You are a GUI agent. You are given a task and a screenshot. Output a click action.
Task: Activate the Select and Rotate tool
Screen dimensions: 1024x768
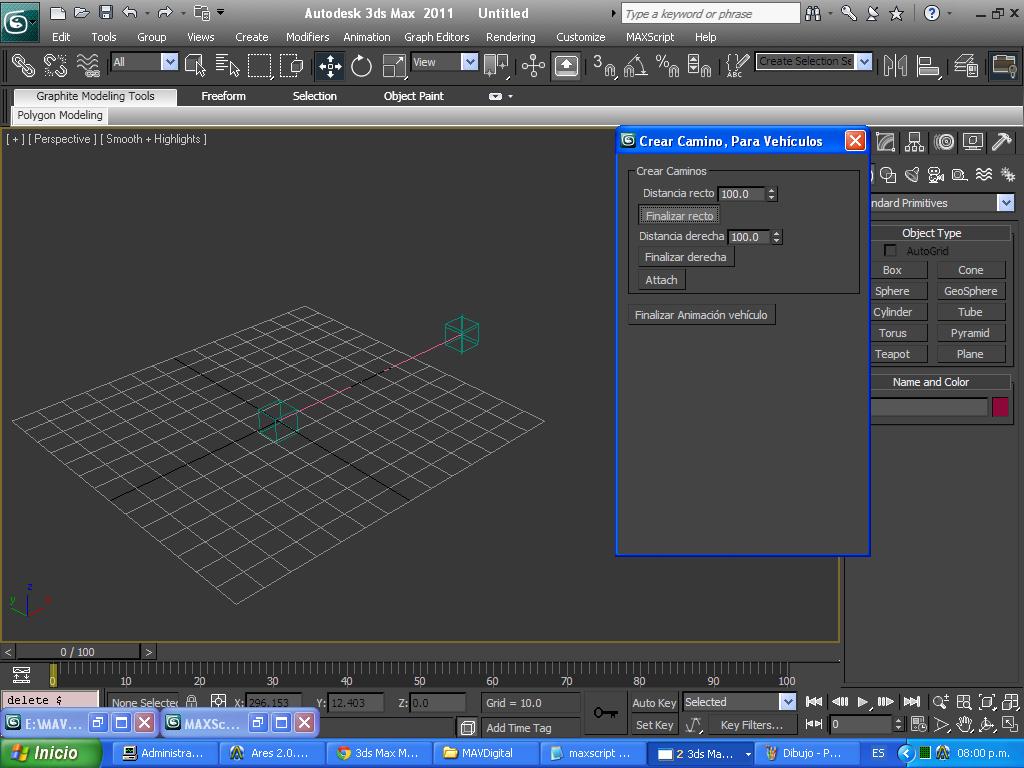click(x=361, y=66)
